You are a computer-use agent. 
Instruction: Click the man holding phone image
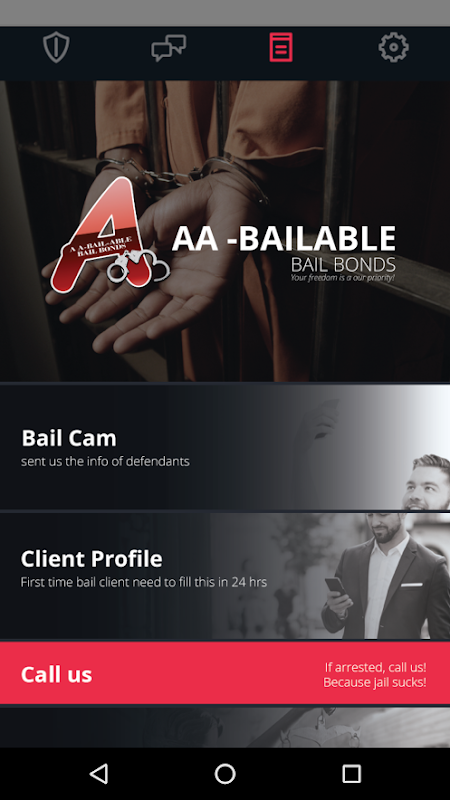point(386,577)
